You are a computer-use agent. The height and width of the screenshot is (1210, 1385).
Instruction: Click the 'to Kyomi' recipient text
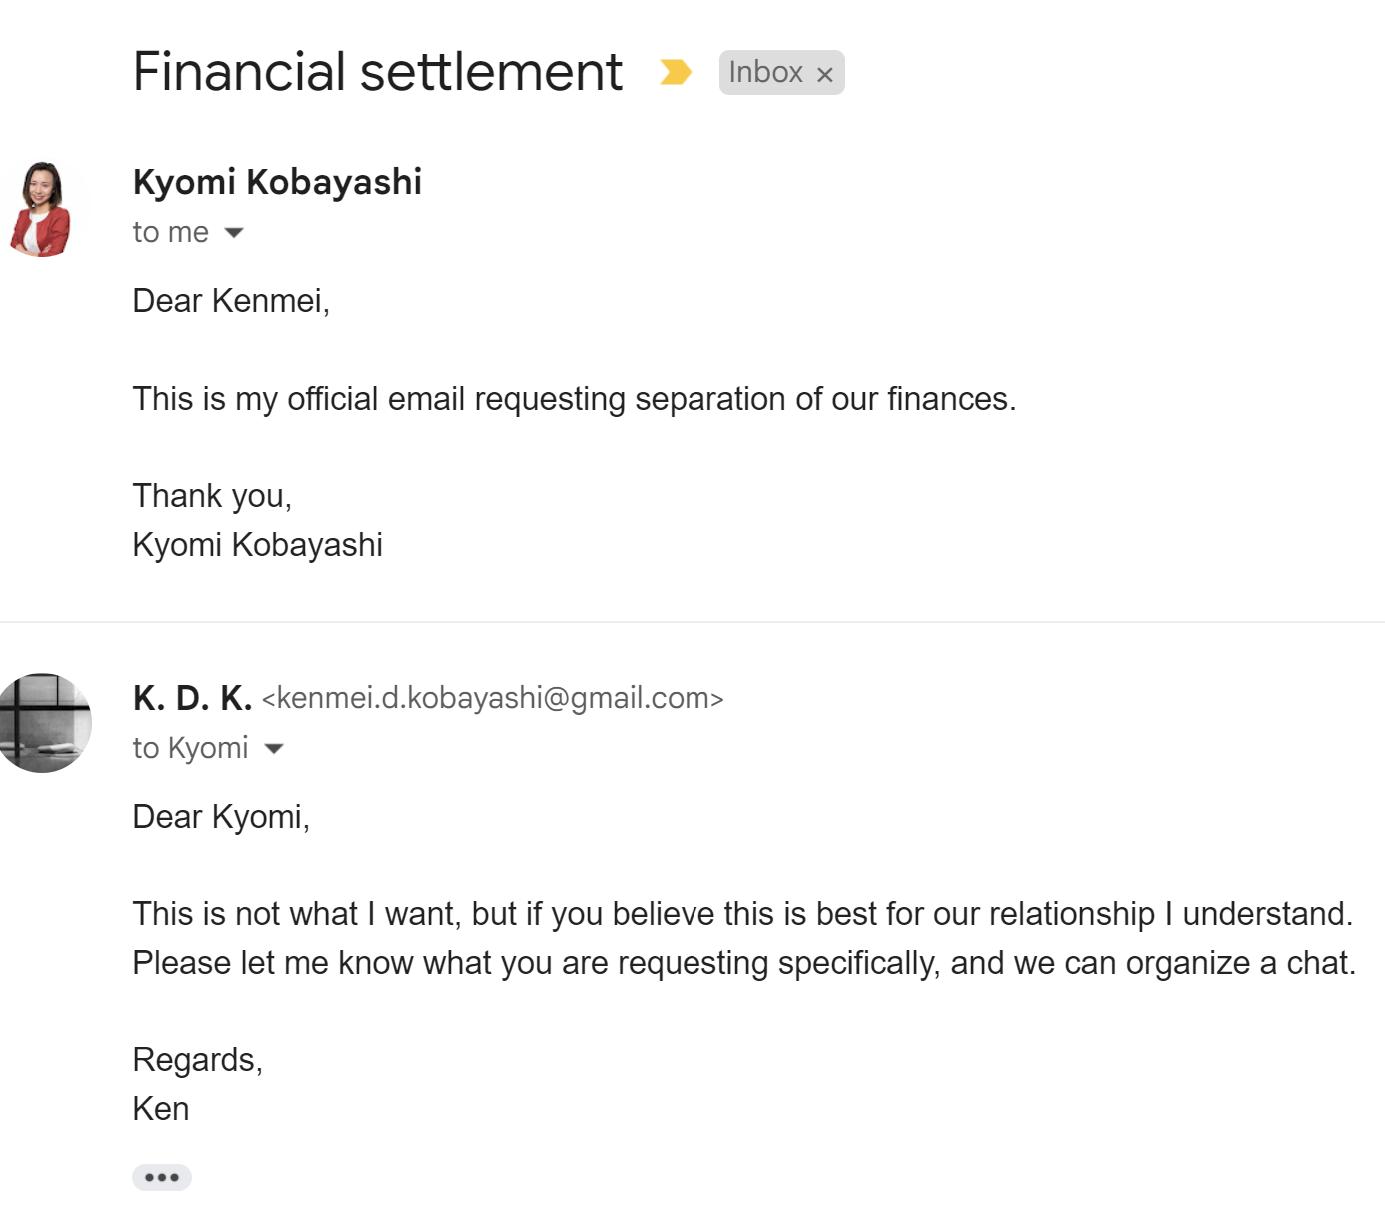tap(190, 748)
